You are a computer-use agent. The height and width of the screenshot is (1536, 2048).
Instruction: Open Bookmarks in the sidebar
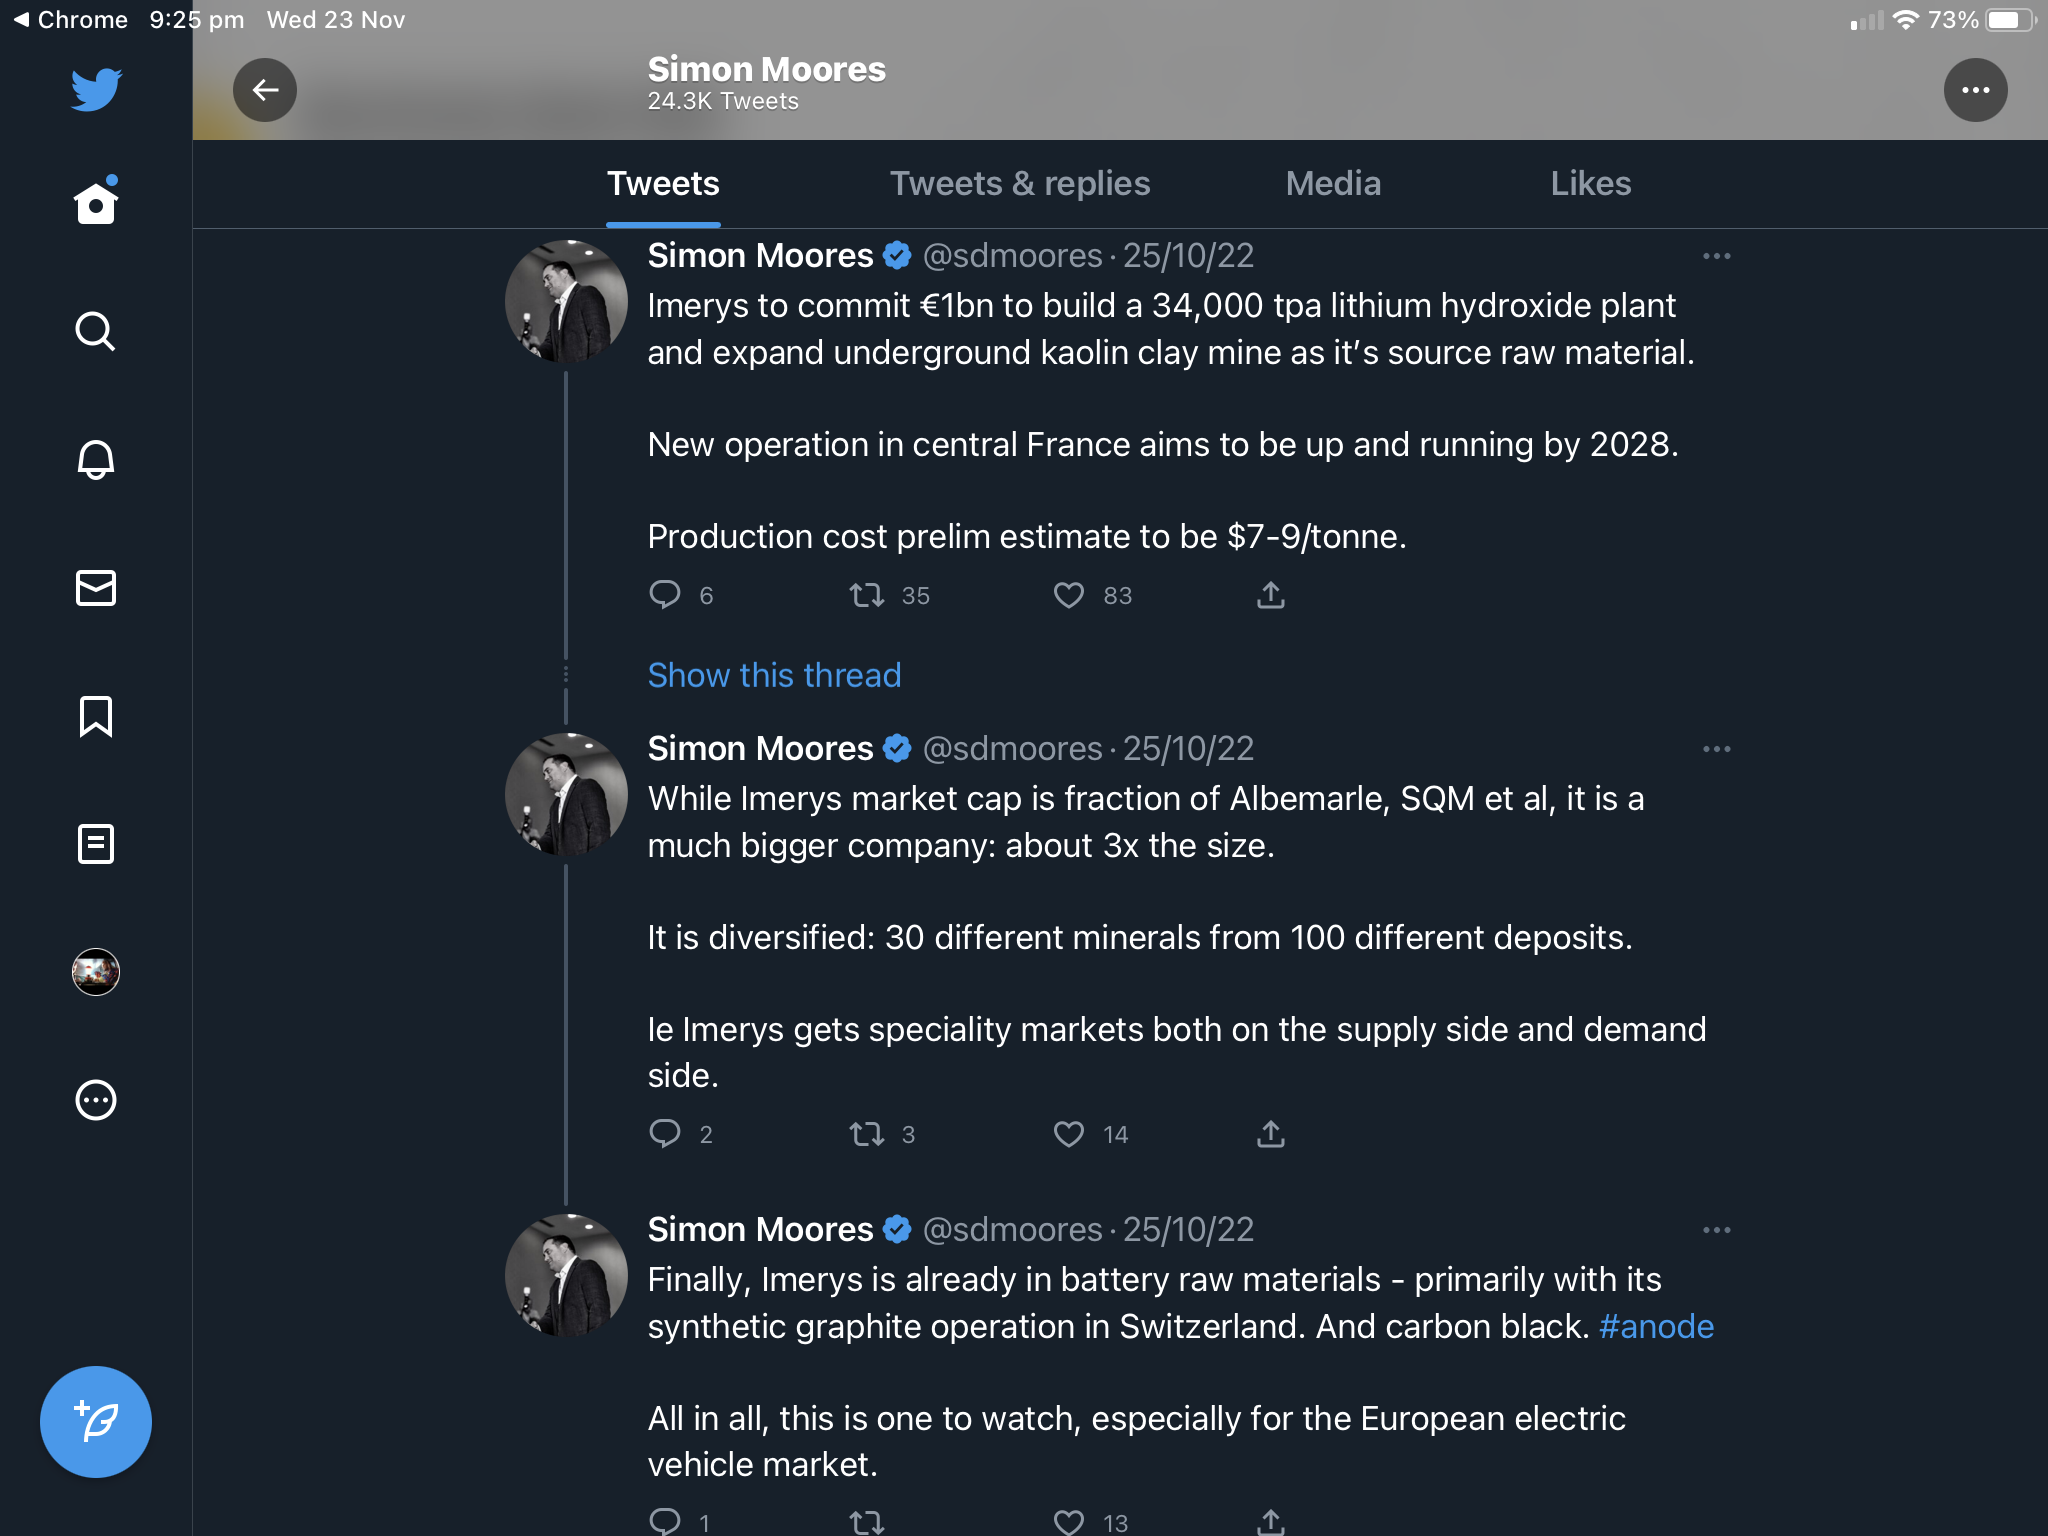click(96, 716)
